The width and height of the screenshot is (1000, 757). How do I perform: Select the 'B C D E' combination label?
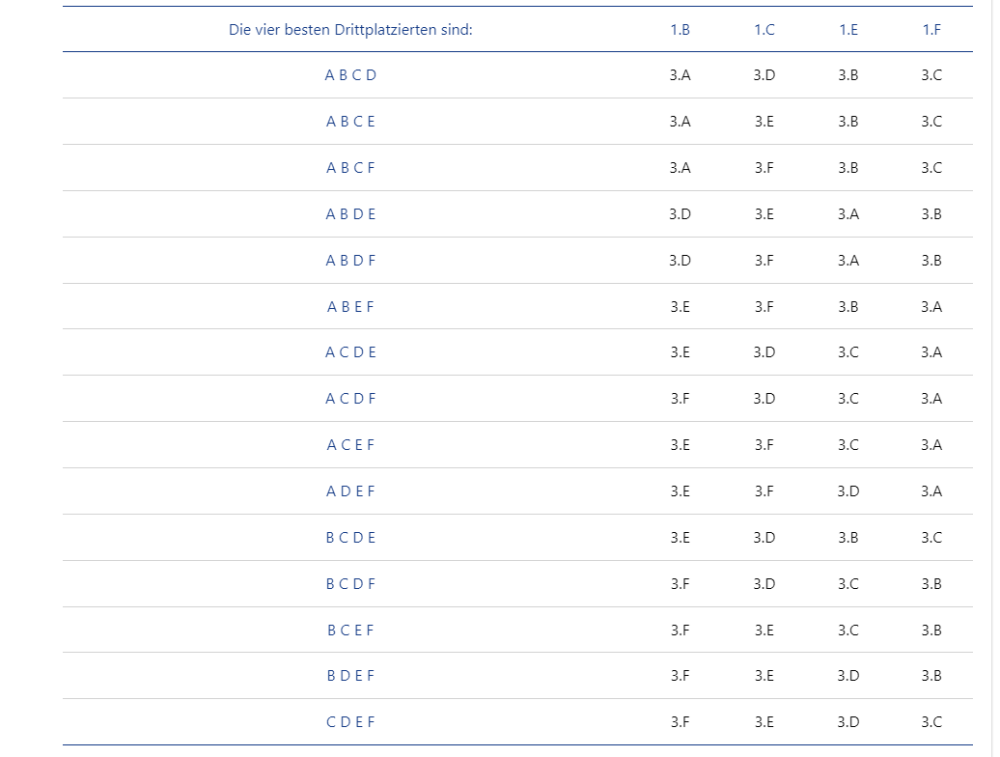click(x=350, y=537)
